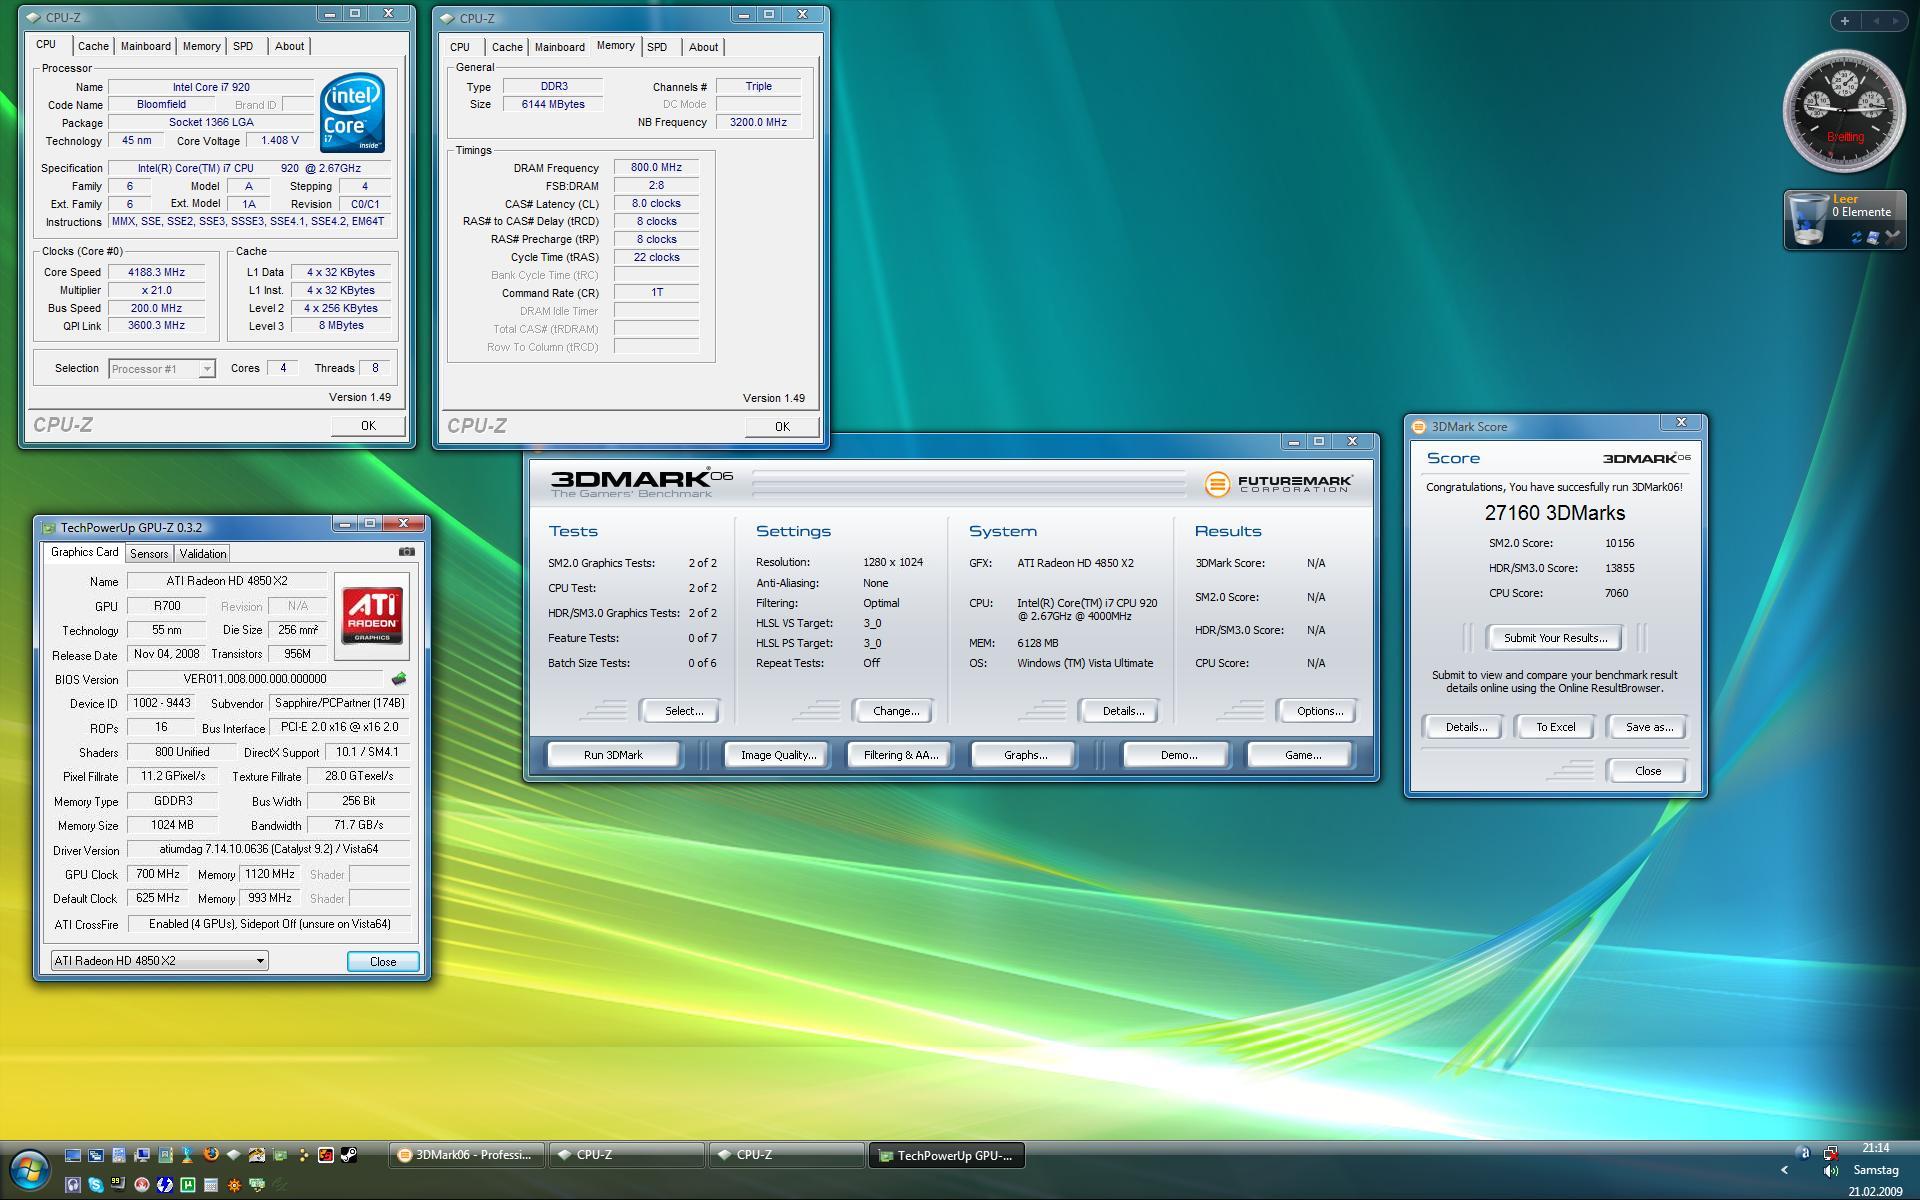Open the Graphs... button in 3DMark06
1920x1200 pixels.
coord(1025,755)
